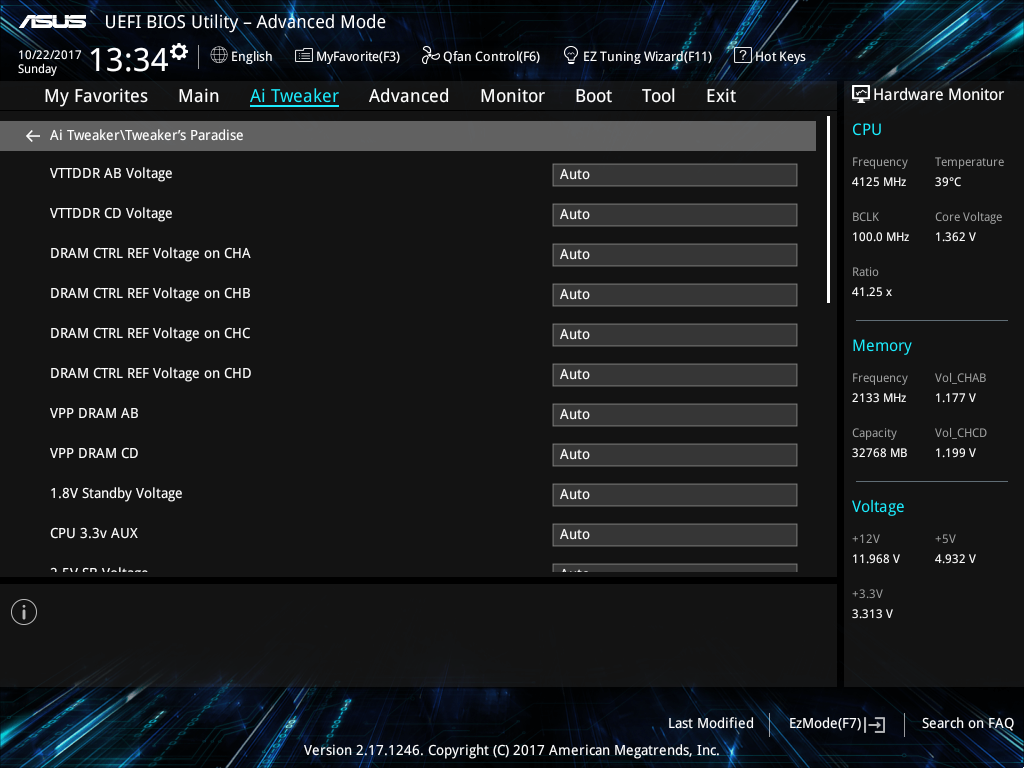Select 1.8V Standby Voltage label
Viewport: 1024px width, 768px height.
[116, 494]
